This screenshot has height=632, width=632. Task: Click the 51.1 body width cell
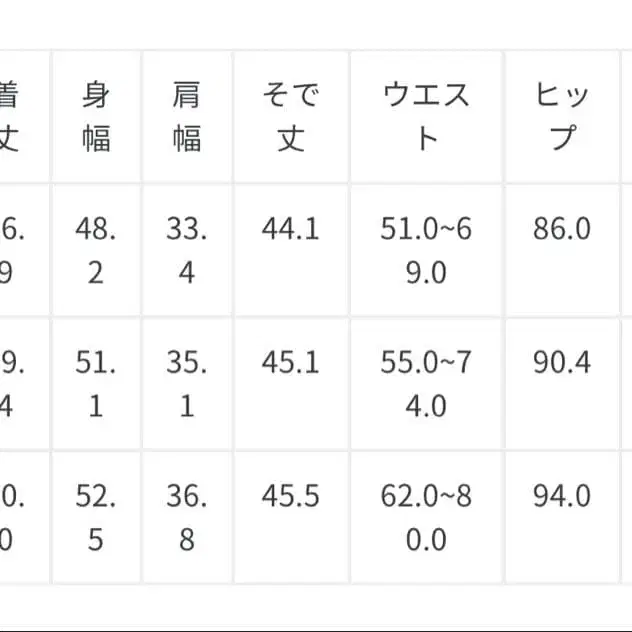pyautogui.click(x=96, y=384)
